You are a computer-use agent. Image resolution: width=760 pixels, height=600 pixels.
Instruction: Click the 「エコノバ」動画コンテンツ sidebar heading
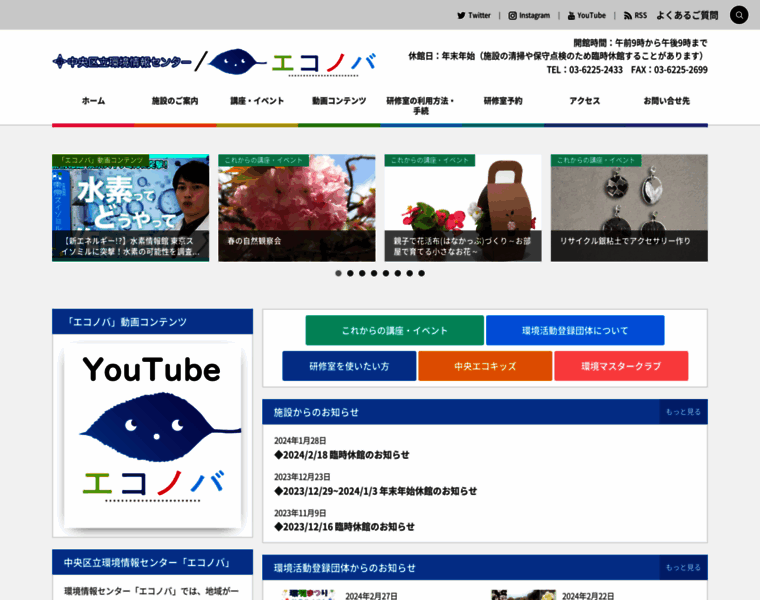click(153, 322)
